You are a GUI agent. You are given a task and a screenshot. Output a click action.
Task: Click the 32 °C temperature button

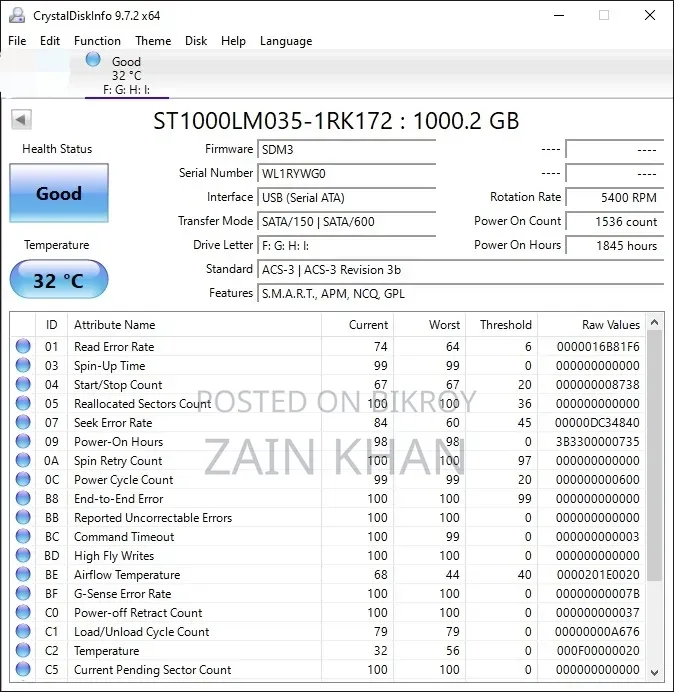coord(59,280)
